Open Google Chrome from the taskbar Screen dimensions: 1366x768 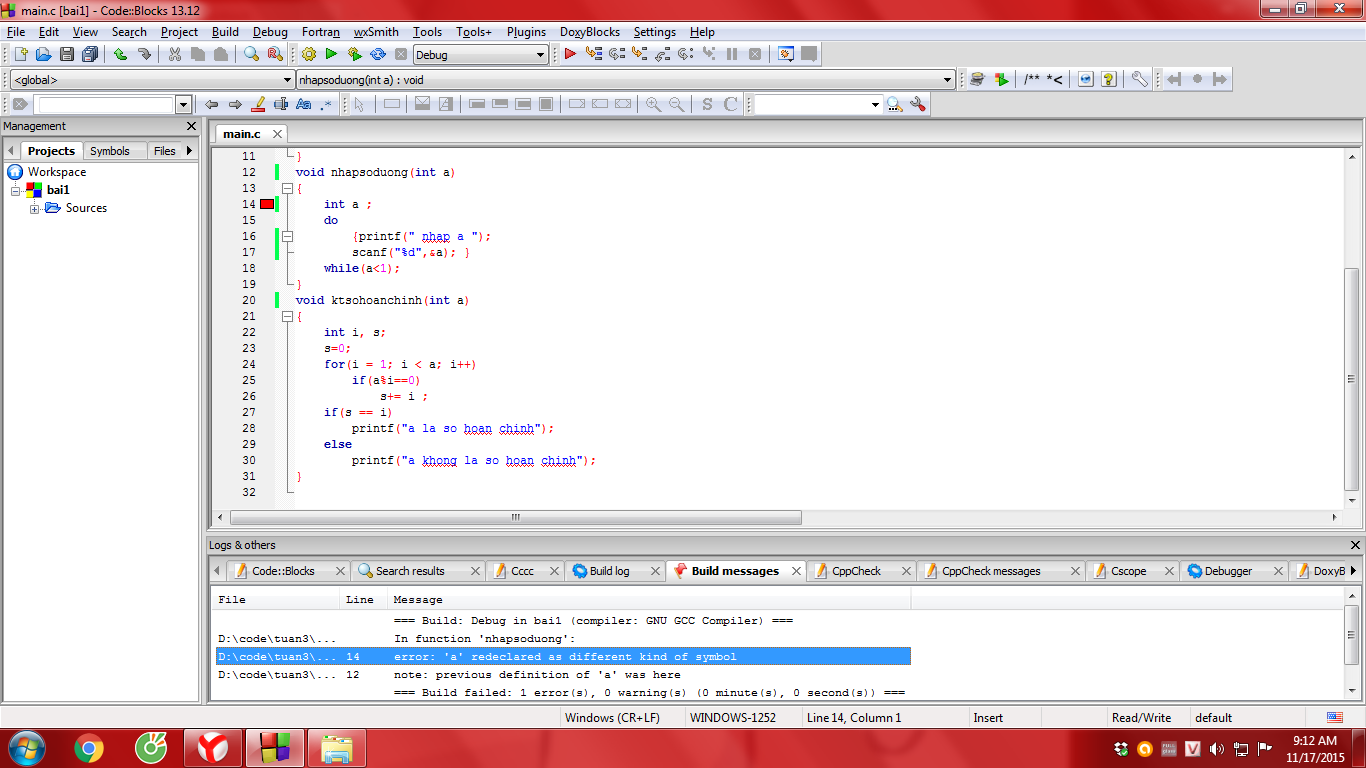88,748
